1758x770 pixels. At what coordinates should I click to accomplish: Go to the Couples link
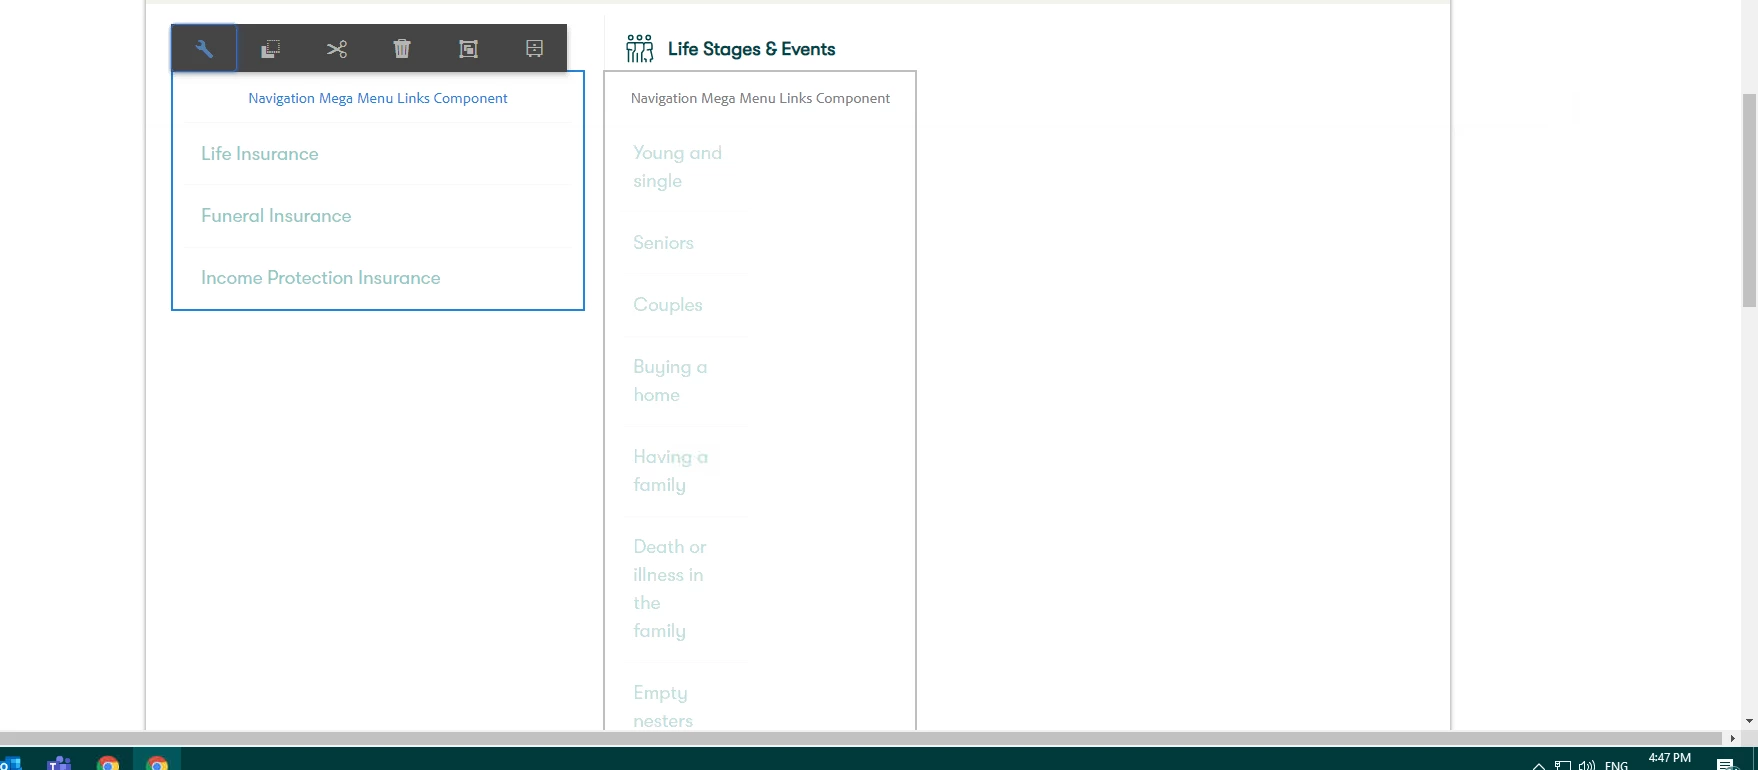[x=668, y=305]
